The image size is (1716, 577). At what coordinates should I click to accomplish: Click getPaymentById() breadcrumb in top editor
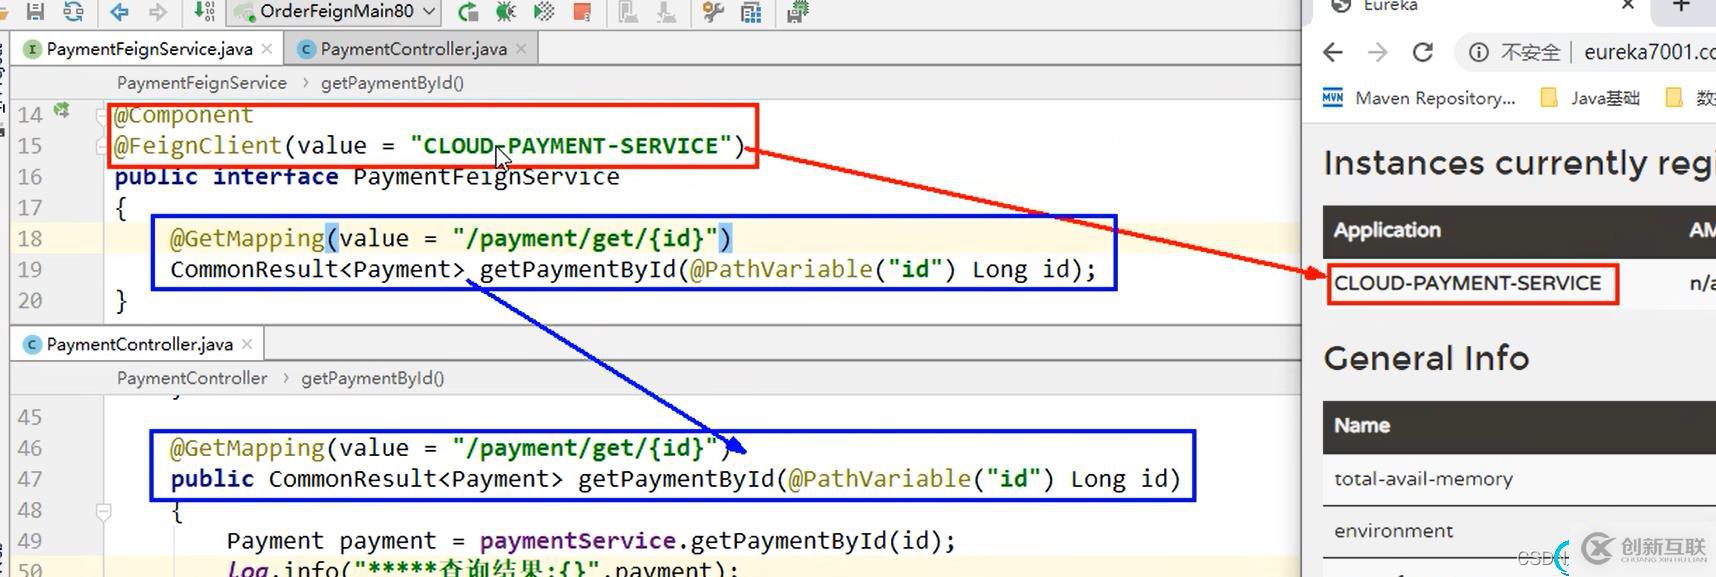(x=392, y=83)
